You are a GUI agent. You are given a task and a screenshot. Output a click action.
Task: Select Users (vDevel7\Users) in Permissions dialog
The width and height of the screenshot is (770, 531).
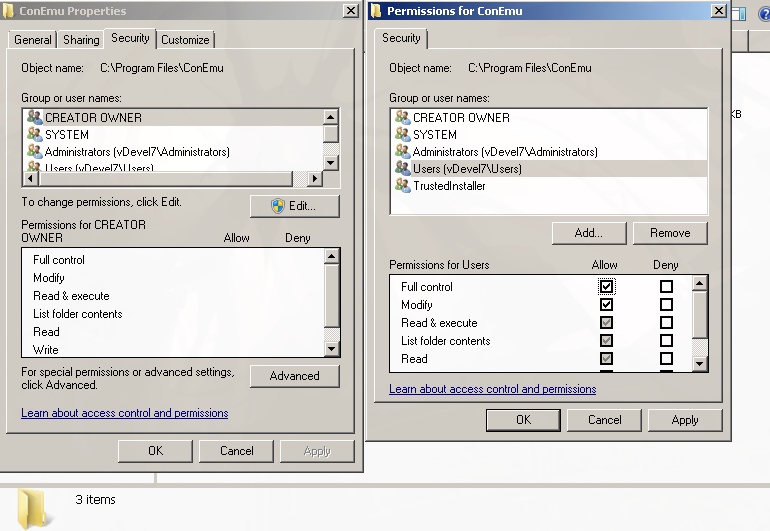549,168
